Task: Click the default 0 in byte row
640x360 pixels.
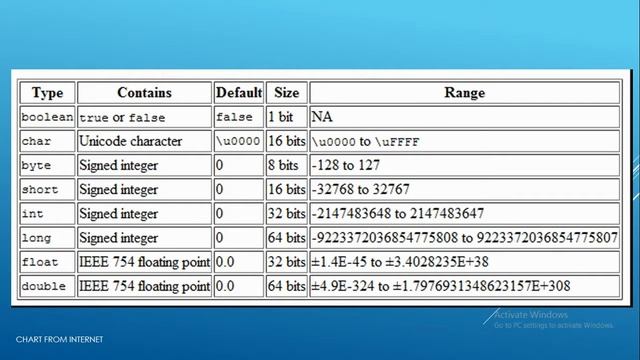Action: pos(239,165)
